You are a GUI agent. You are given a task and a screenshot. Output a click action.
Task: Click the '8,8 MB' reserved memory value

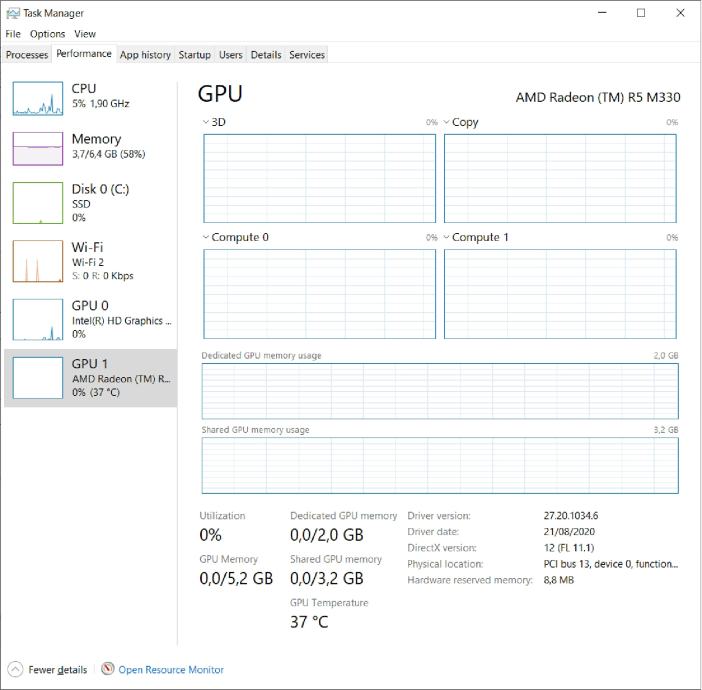click(559, 580)
